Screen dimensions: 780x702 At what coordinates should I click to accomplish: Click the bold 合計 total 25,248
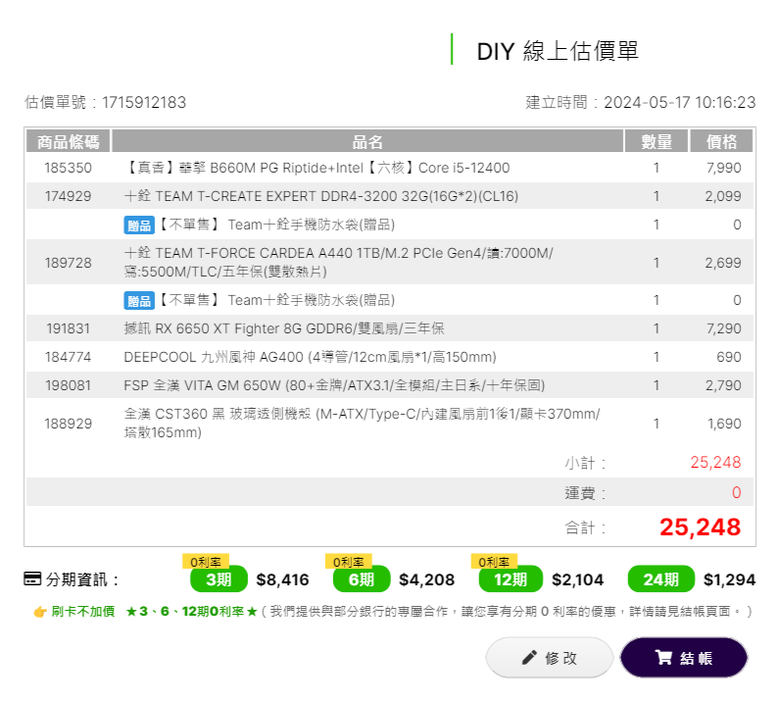click(700, 527)
